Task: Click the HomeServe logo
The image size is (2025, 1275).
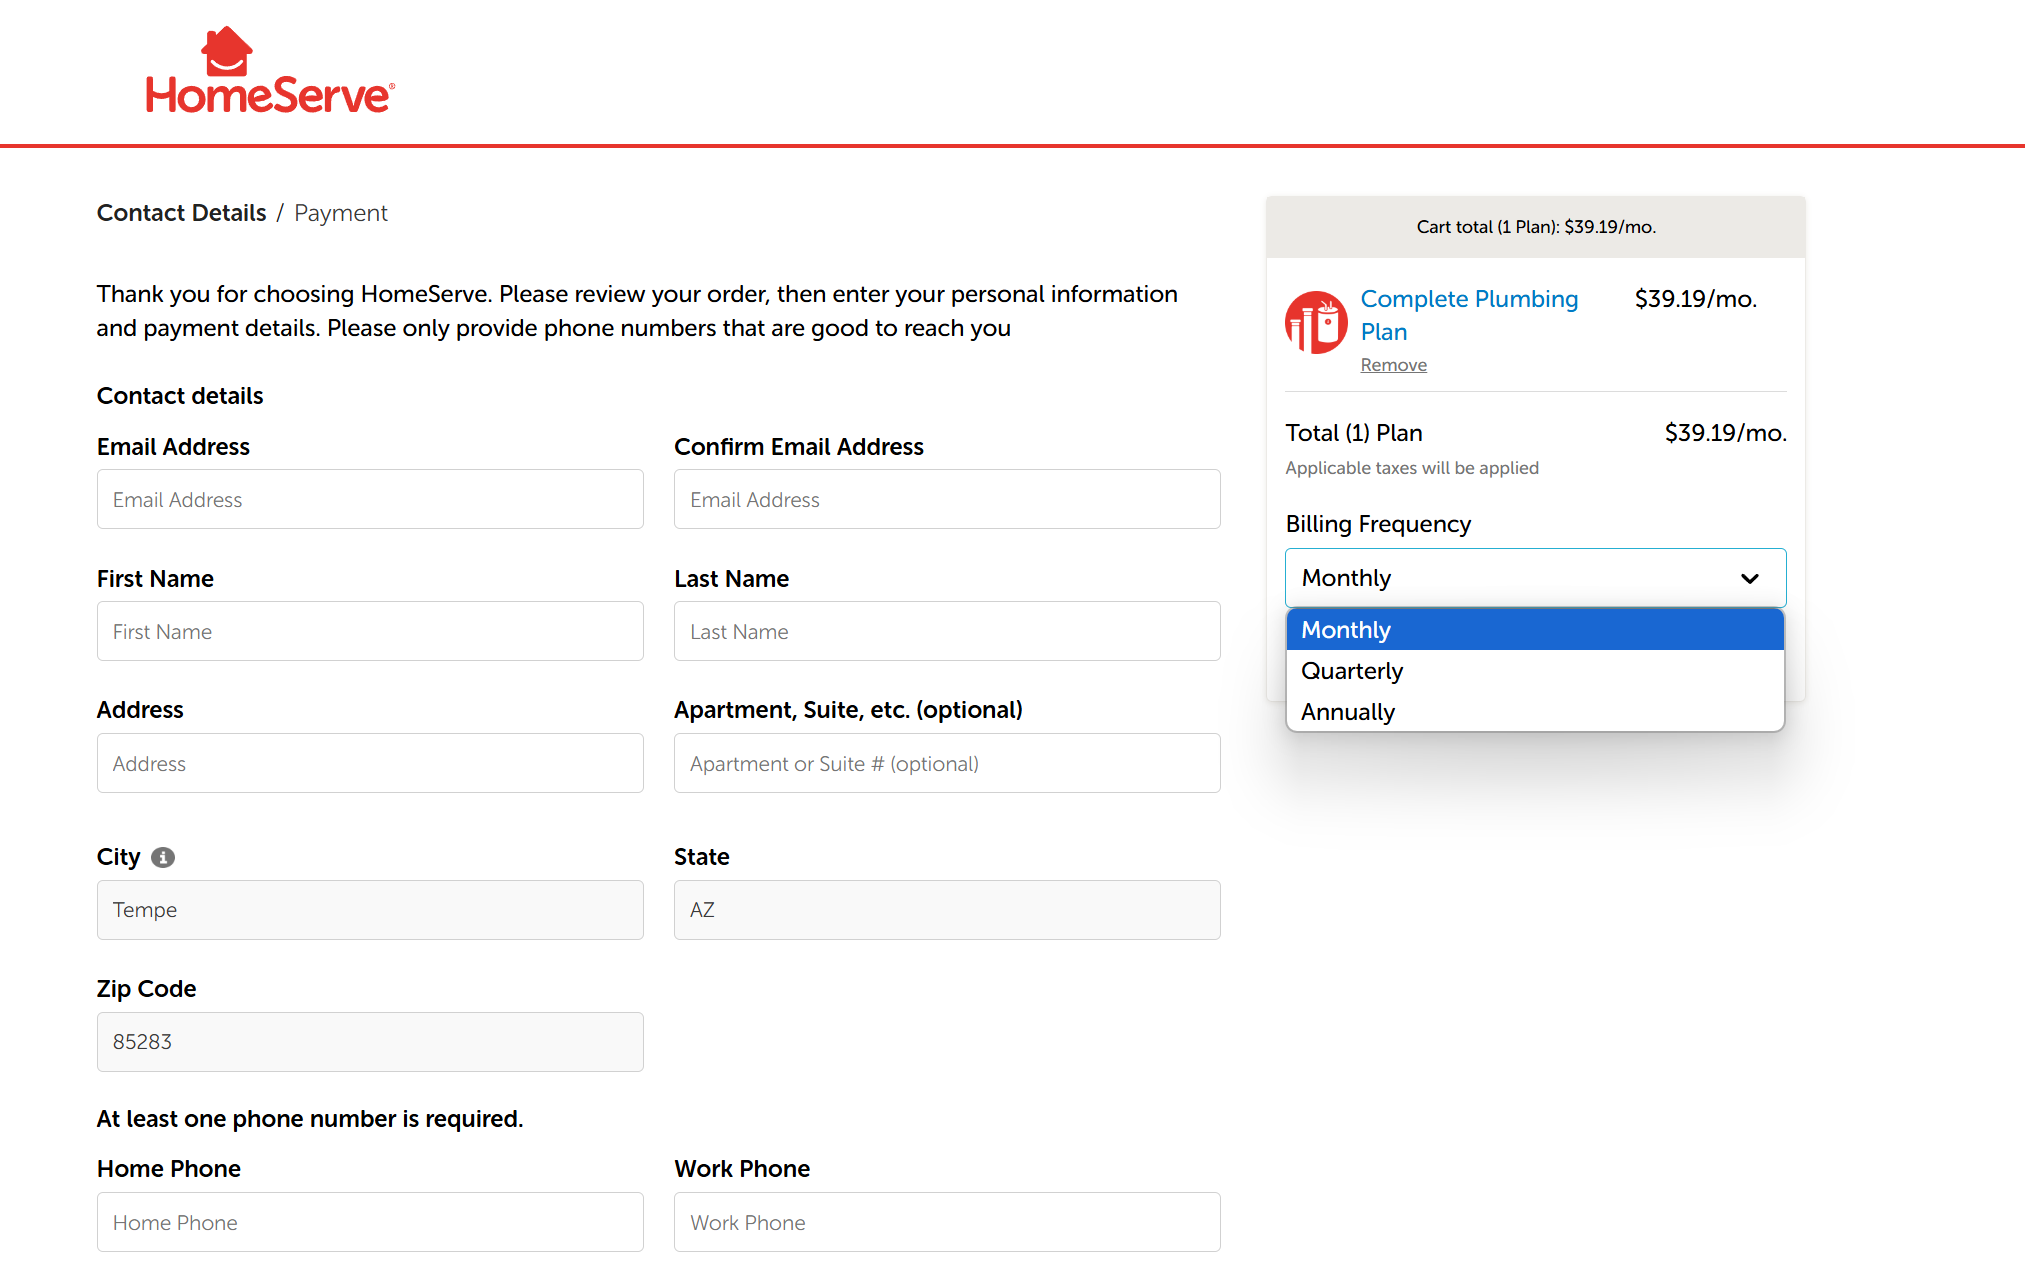Action: tap(270, 70)
